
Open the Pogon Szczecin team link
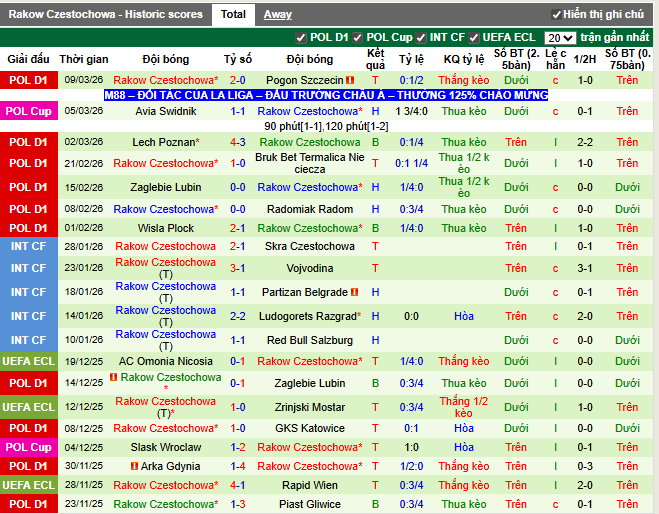coord(305,80)
